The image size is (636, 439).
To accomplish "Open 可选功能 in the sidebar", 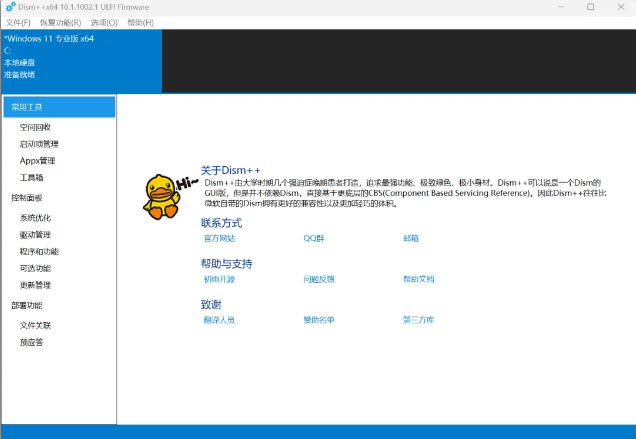I will pos(35,268).
